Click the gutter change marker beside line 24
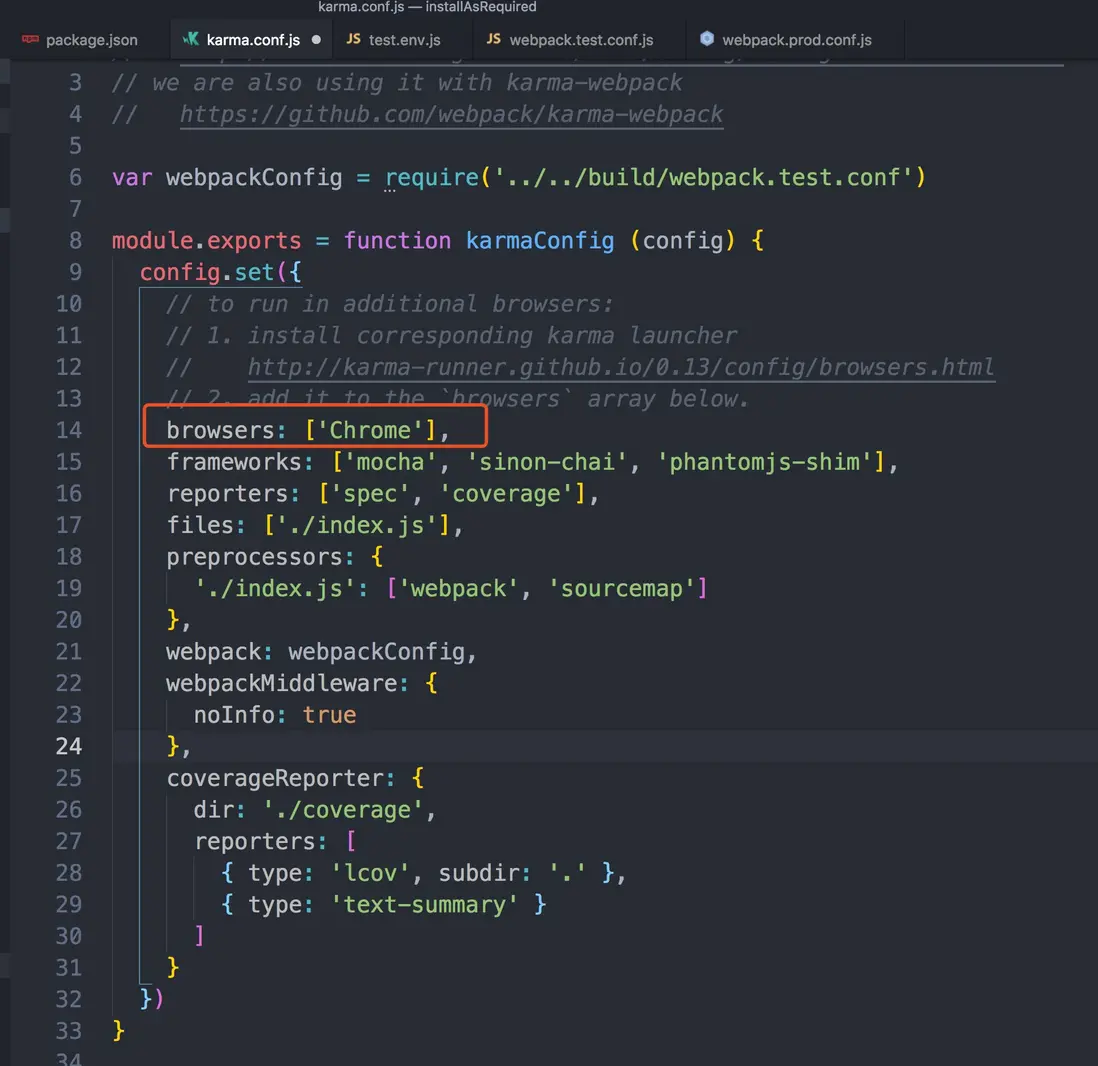This screenshot has height=1066, width=1098. (x=4, y=746)
